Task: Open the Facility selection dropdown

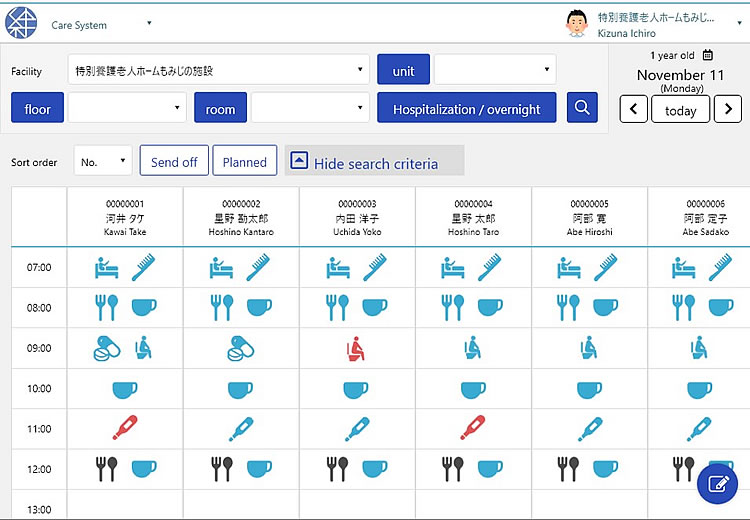Action: pos(219,70)
